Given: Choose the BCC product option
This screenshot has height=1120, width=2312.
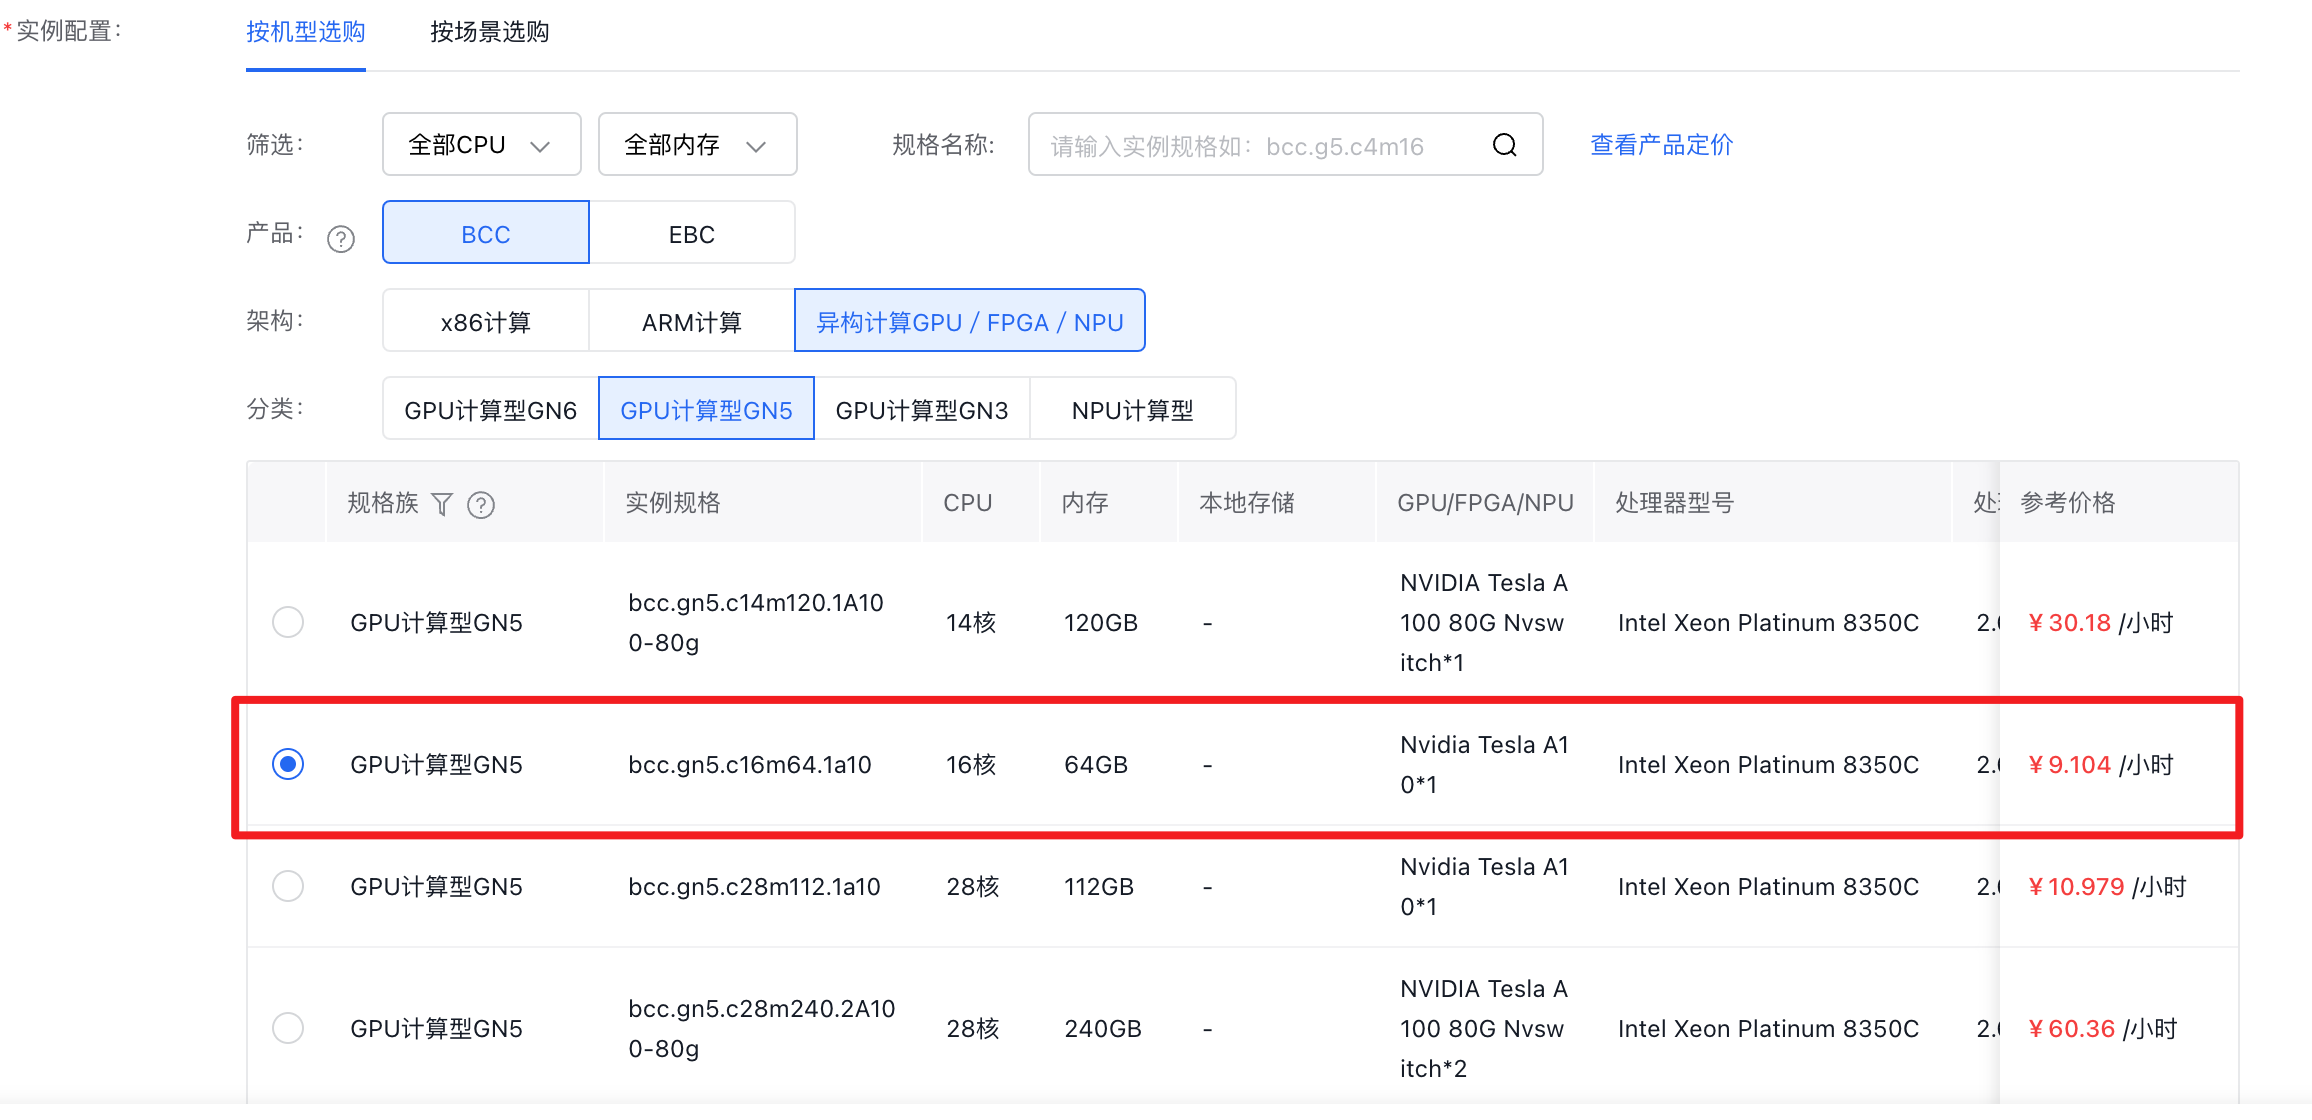Looking at the screenshot, I should (x=486, y=233).
